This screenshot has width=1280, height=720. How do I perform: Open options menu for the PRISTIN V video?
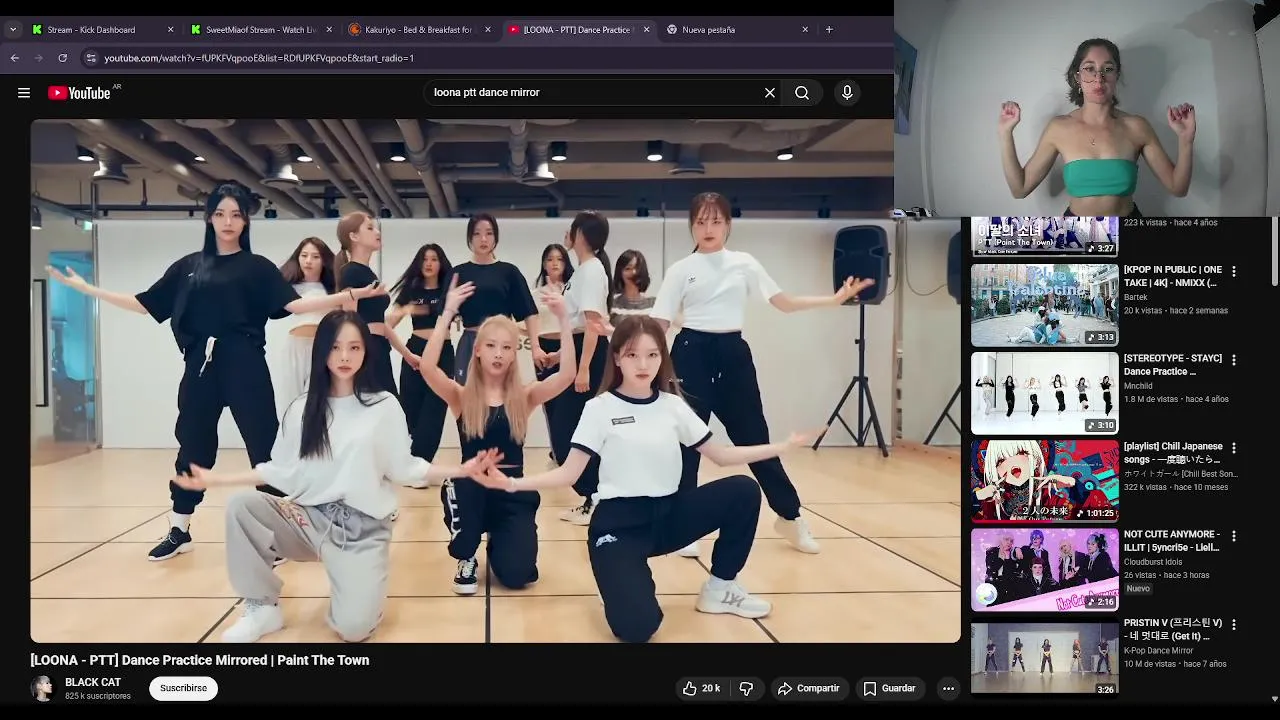[x=1234, y=624]
